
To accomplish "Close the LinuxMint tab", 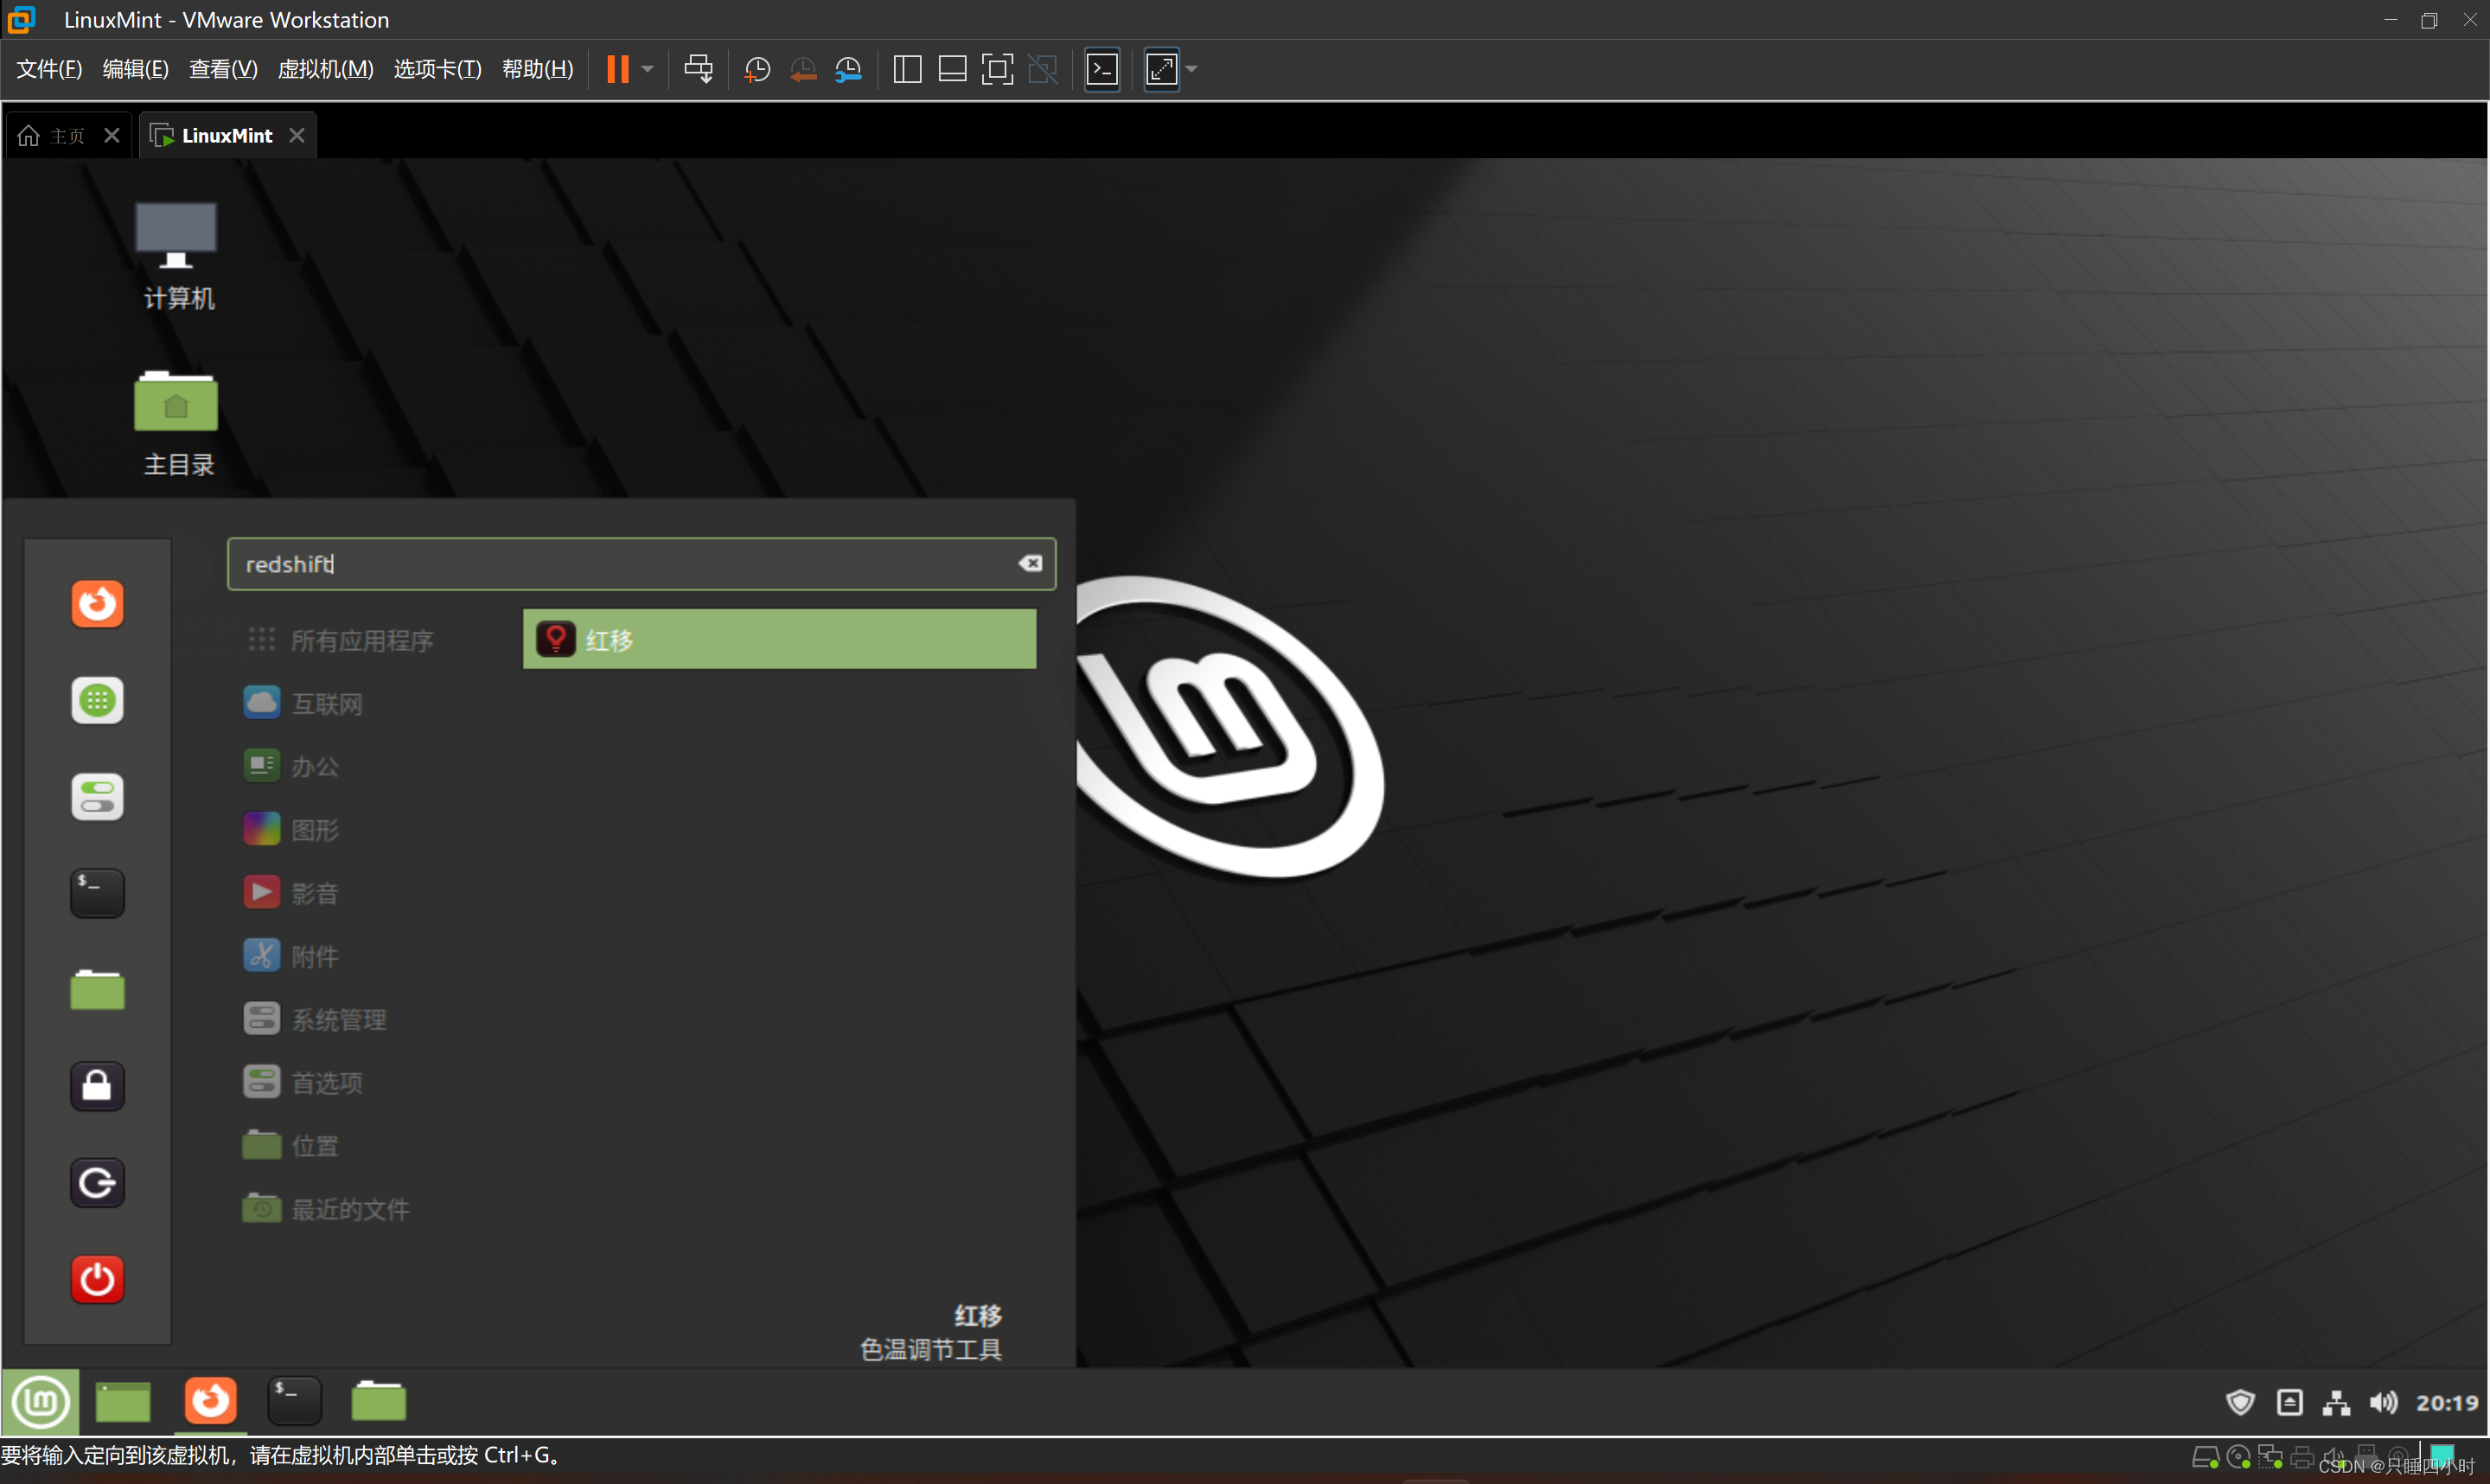I will pyautogui.click(x=297, y=135).
